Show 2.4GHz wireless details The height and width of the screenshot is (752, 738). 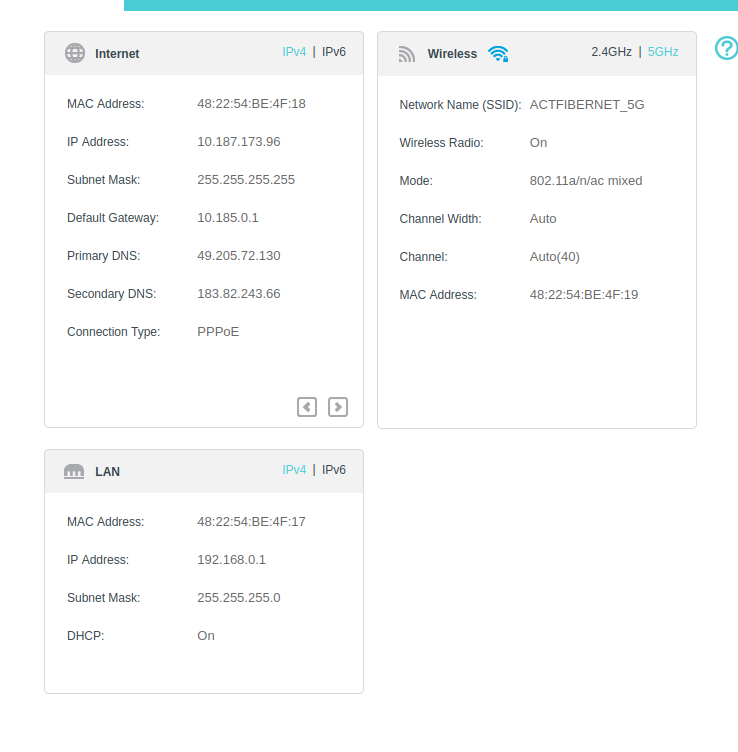[611, 52]
